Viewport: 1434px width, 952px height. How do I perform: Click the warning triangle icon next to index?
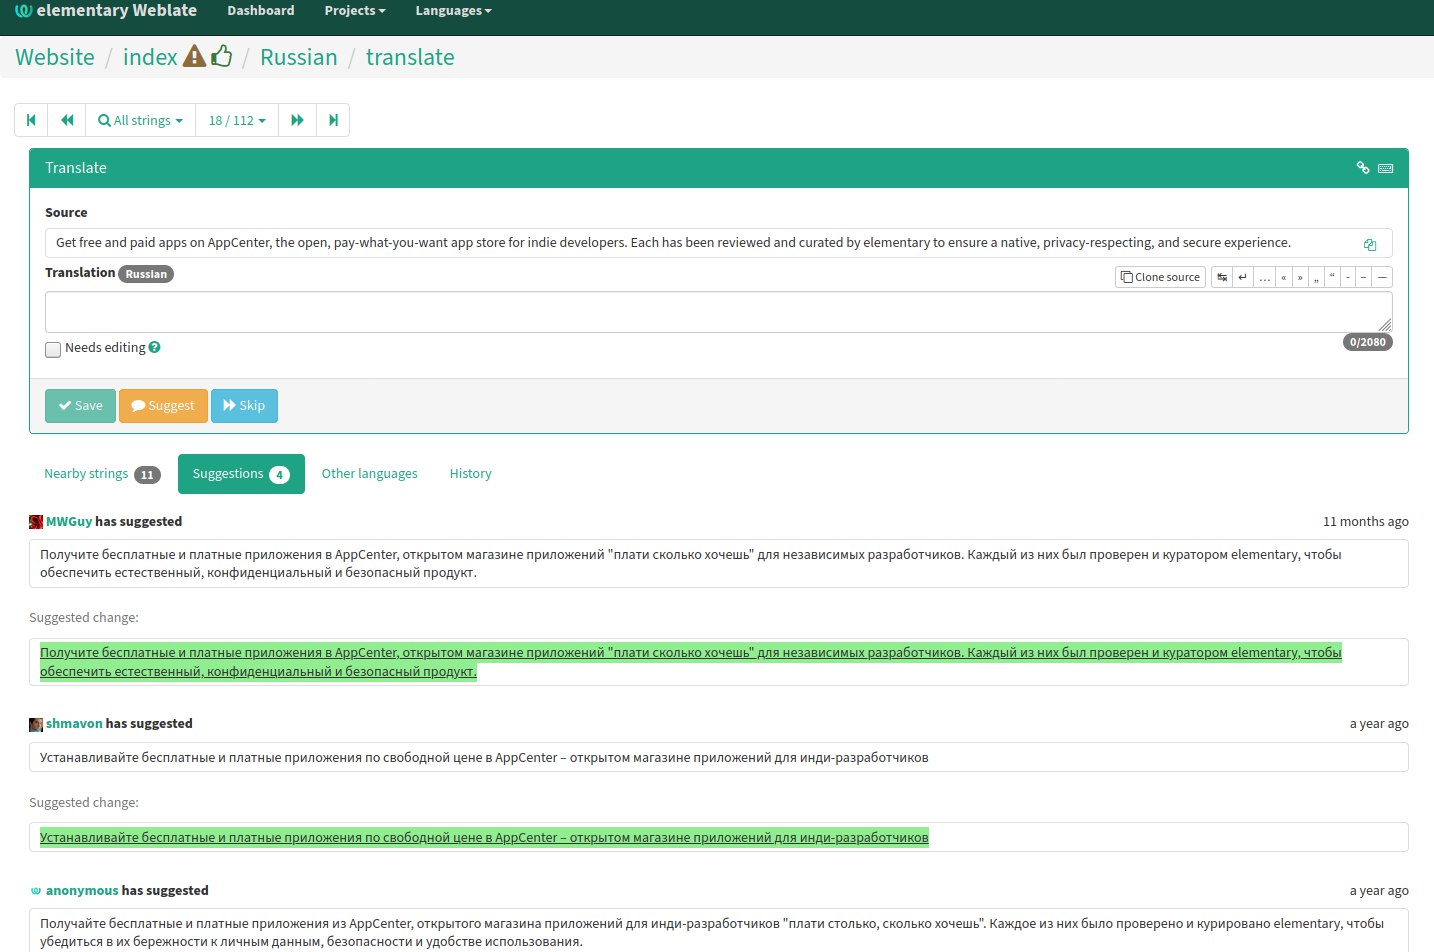click(194, 56)
